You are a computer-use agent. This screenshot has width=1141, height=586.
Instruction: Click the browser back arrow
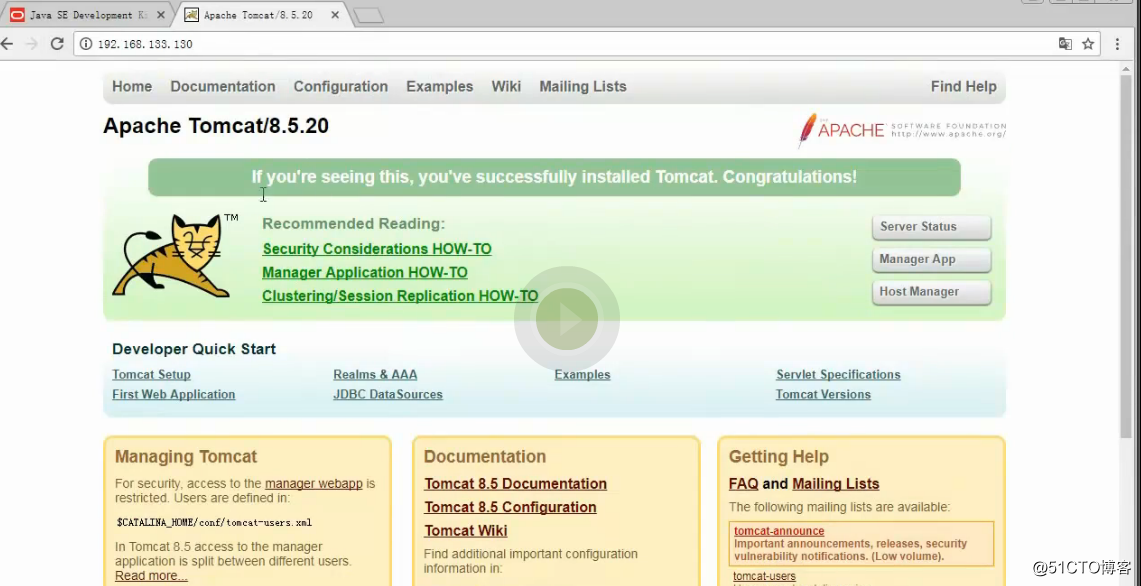coord(7,44)
